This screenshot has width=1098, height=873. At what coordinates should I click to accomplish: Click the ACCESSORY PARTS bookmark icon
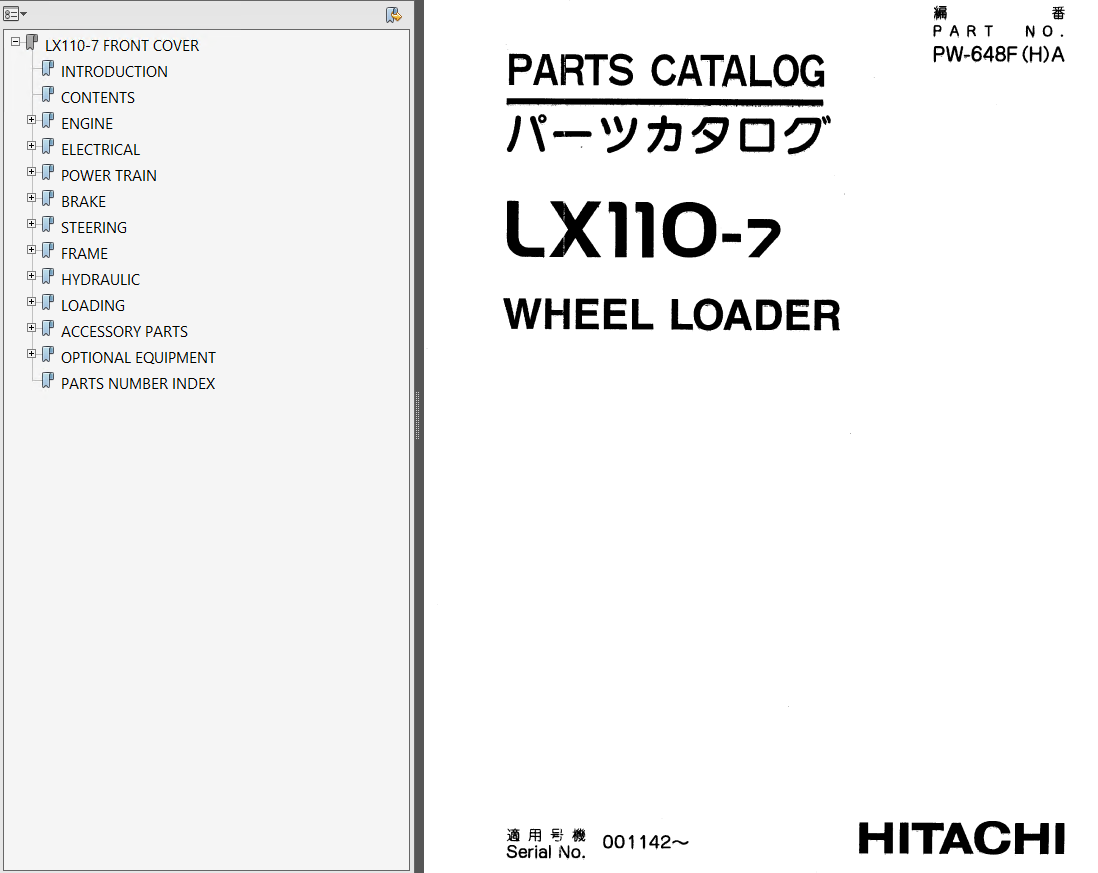(x=48, y=328)
